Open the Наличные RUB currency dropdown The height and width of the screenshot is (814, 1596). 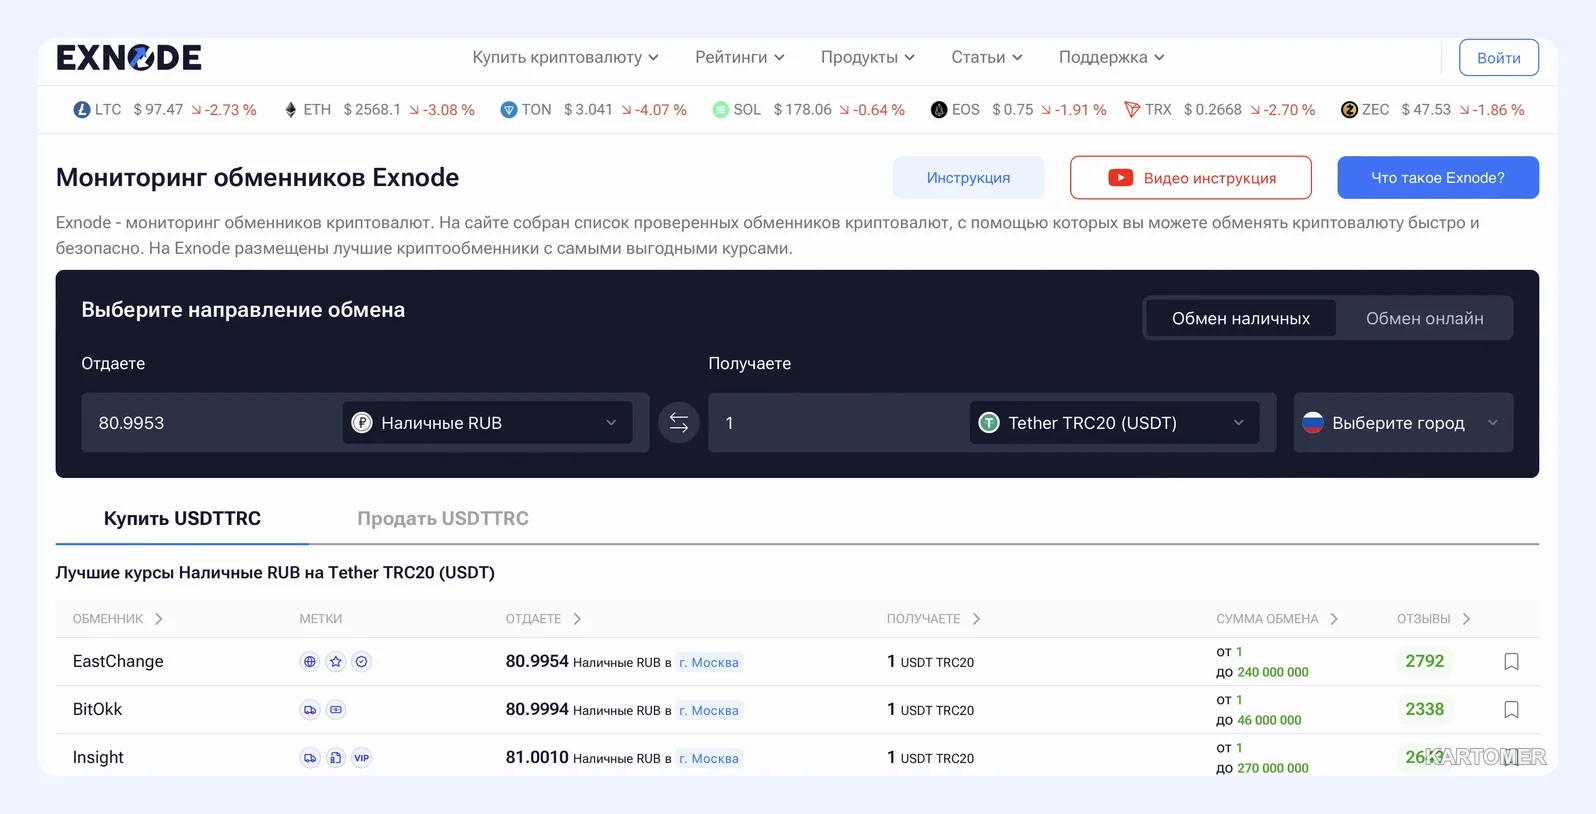coord(487,422)
